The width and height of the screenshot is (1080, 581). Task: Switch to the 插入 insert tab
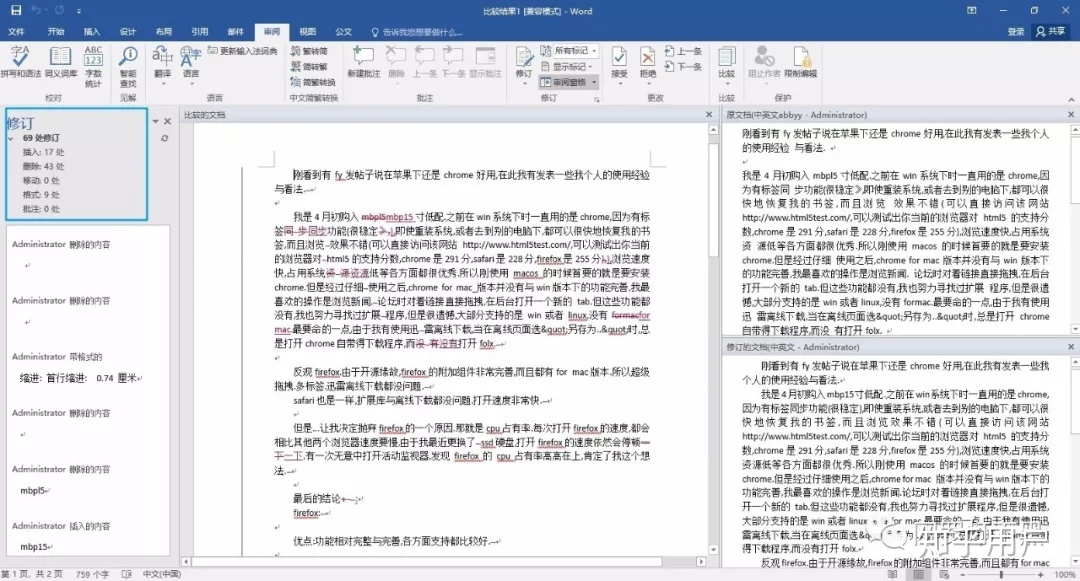[x=92, y=32]
